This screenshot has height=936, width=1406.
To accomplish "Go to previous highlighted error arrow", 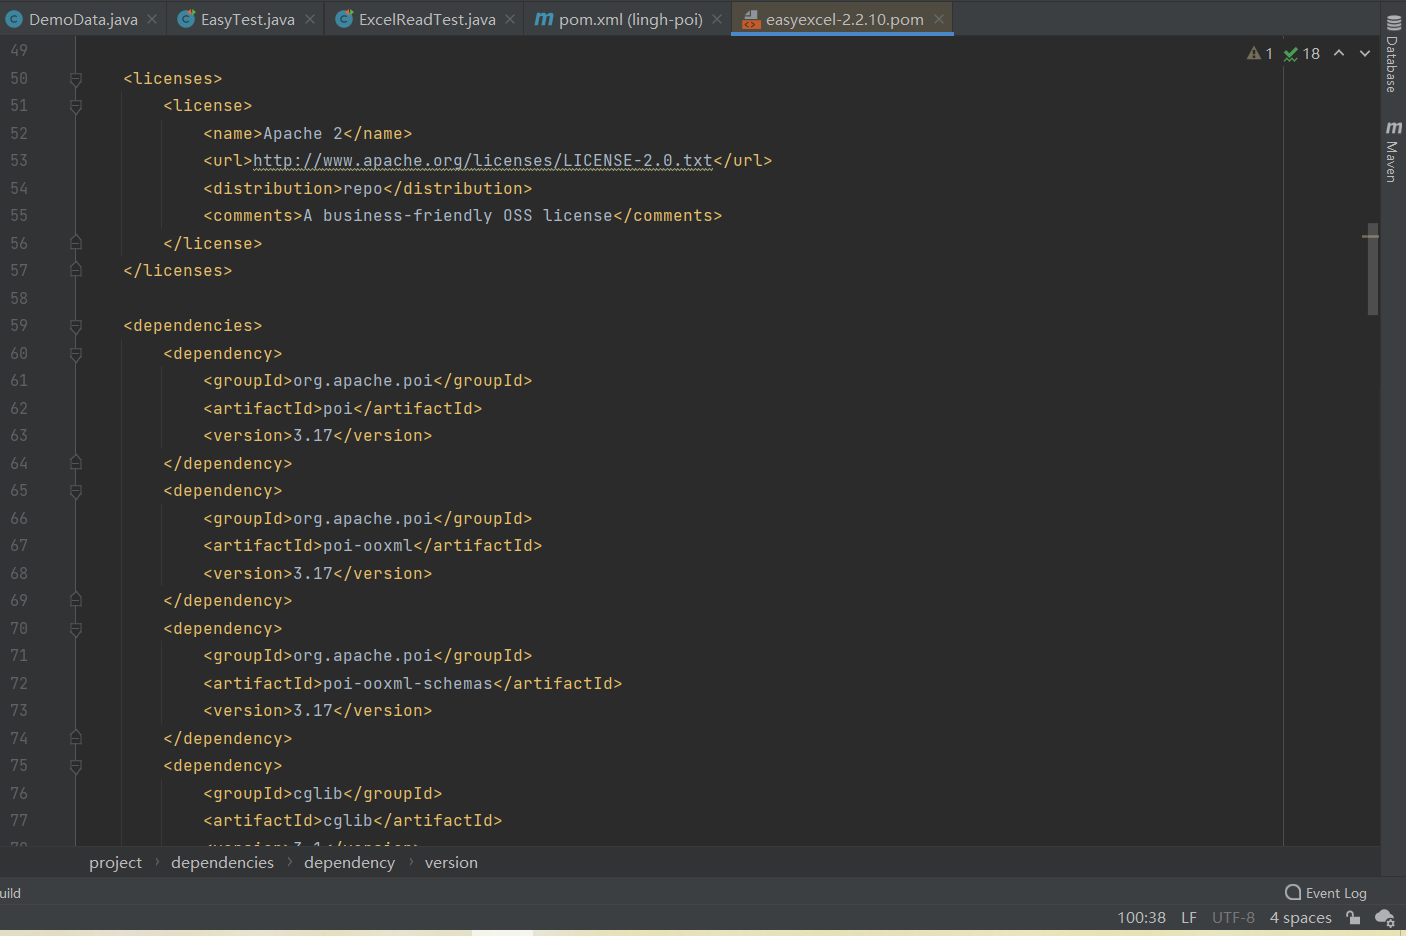I will tap(1339, 53).
